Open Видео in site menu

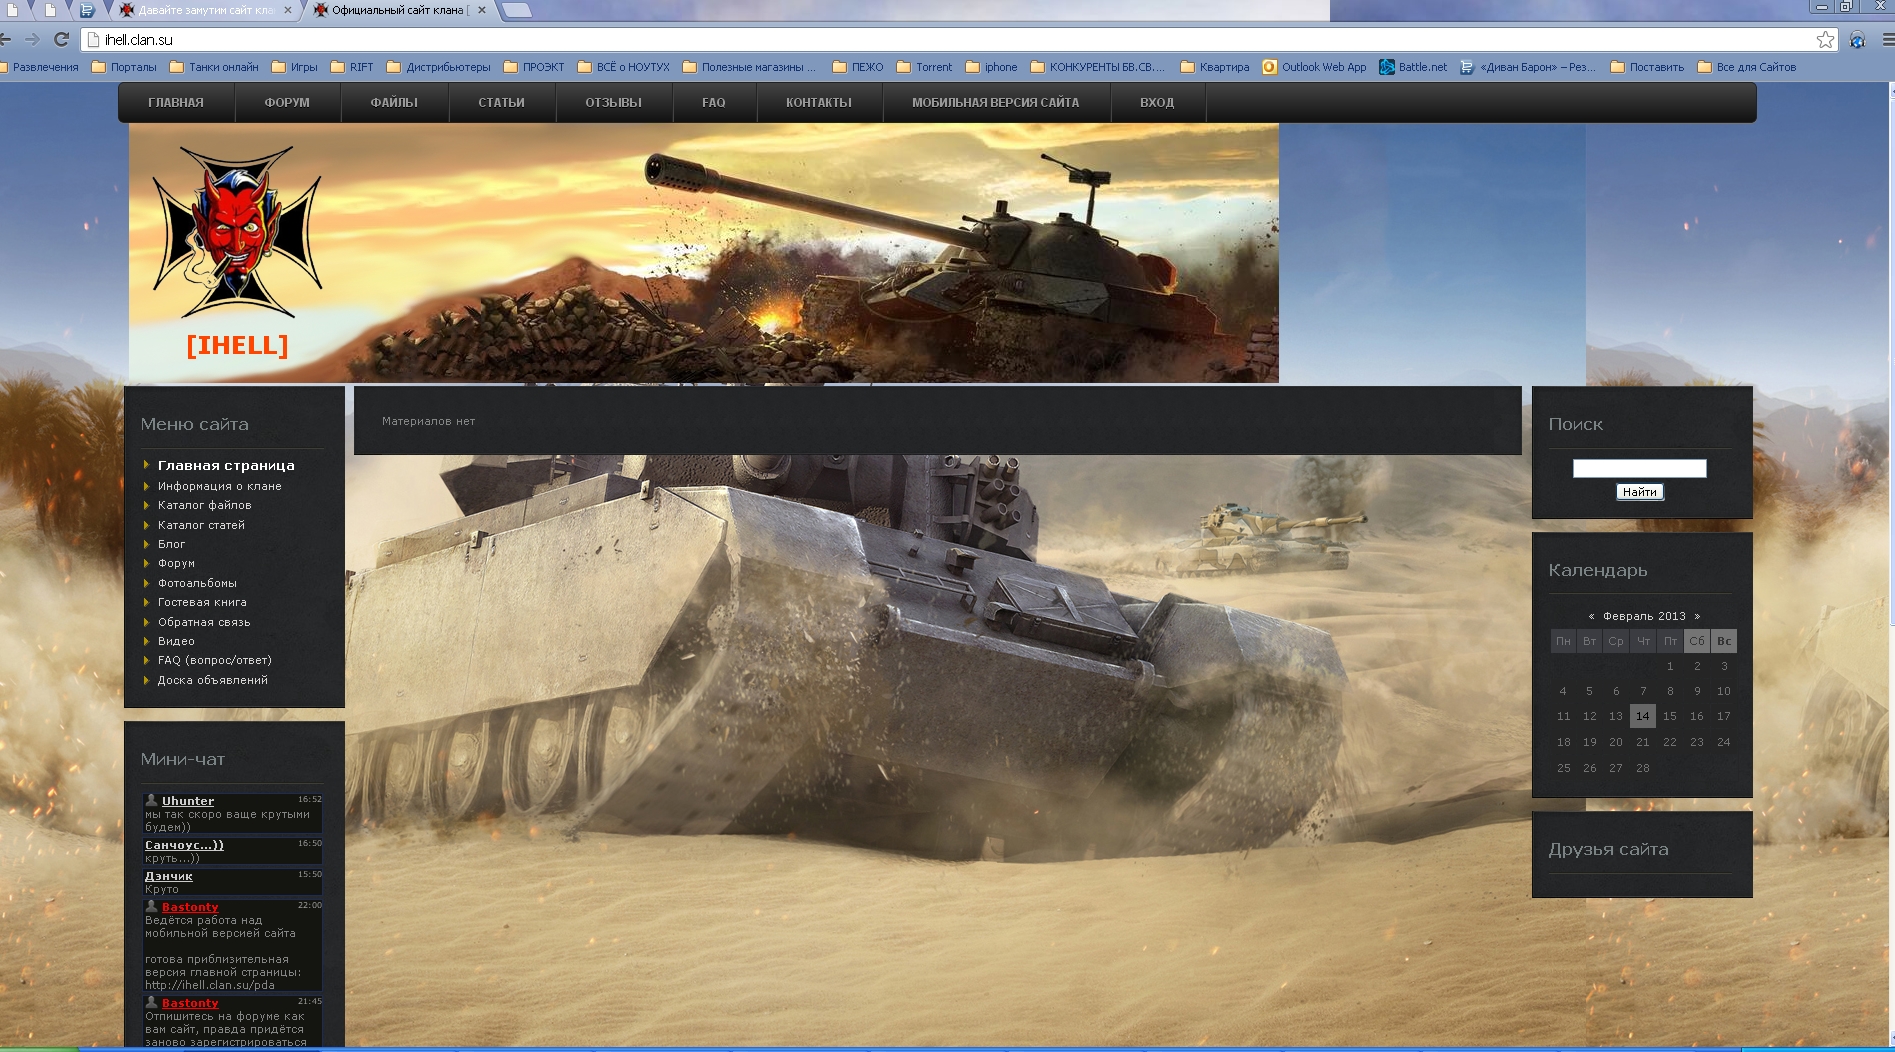(176, 641)
